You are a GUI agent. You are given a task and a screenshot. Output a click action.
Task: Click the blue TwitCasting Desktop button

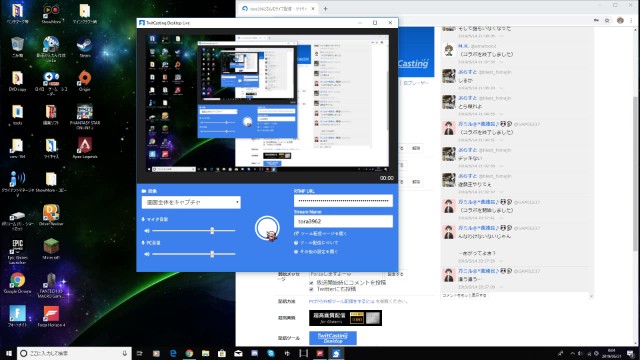point(333,338)
